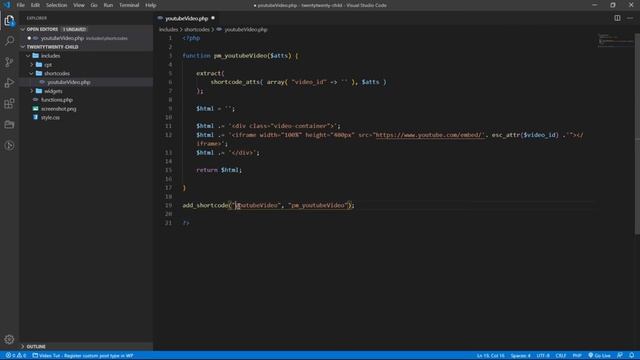Click the Explorer panel title

coord(36,18)
